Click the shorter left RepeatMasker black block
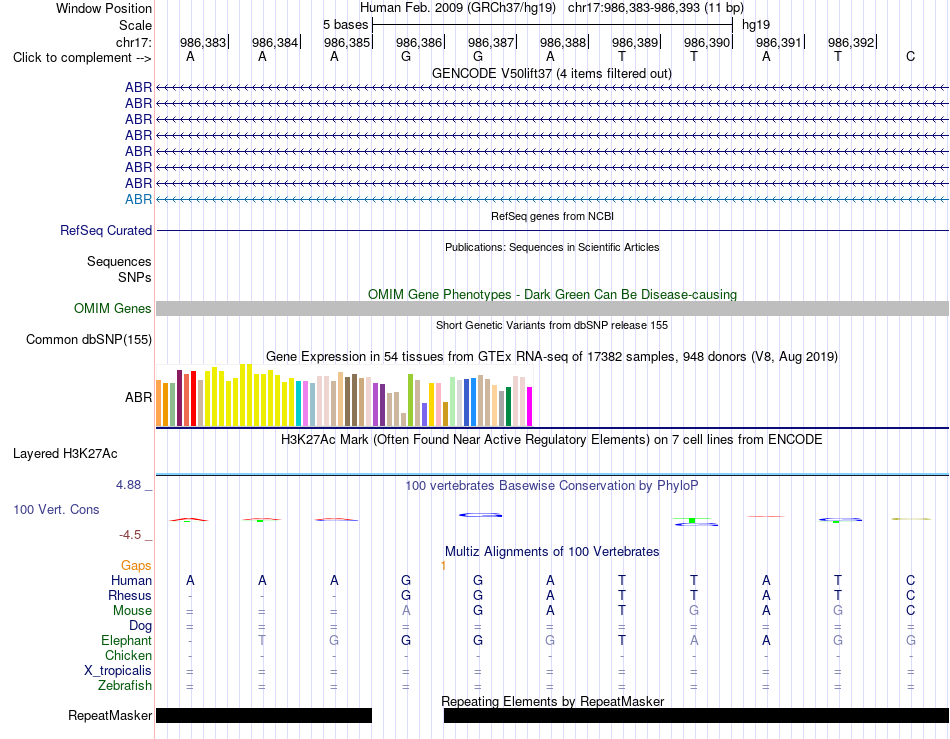The image size is (950, 739). click(x=264, y=715)
